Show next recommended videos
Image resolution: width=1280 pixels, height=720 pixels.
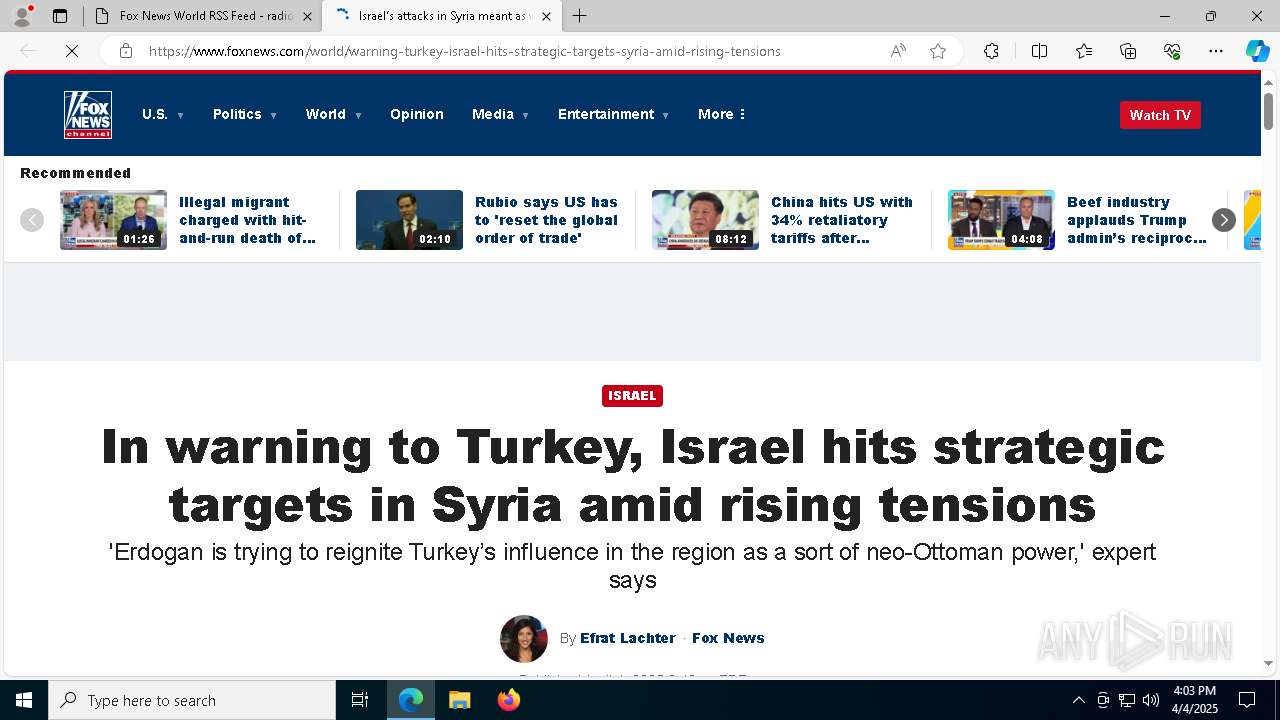click(1224, 220)
